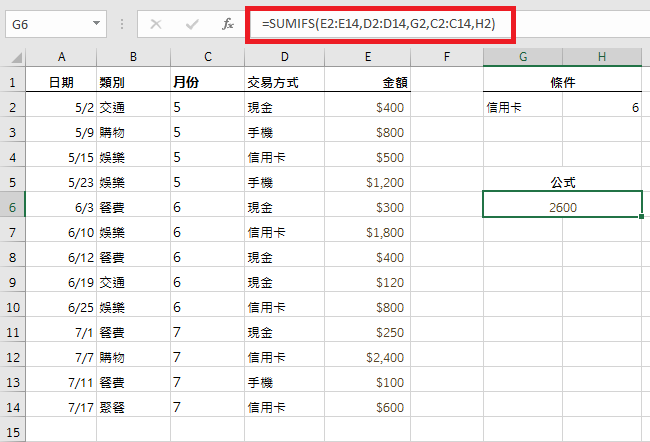Select cell G2 containing 信用卡 criteria
The width and height of the screenshot is (650, 442).
pyautogui.click(x=522, y=107)
